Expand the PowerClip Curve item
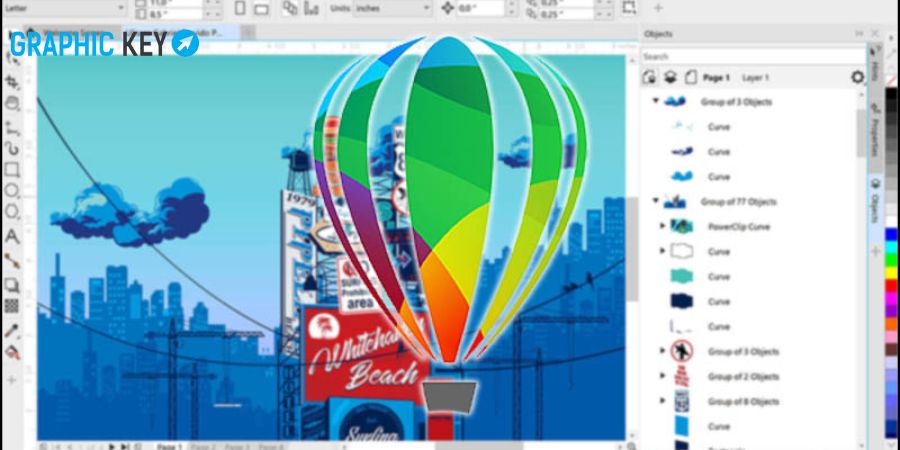This screenshot has height=450, width=900. click(x=662, y=226)
